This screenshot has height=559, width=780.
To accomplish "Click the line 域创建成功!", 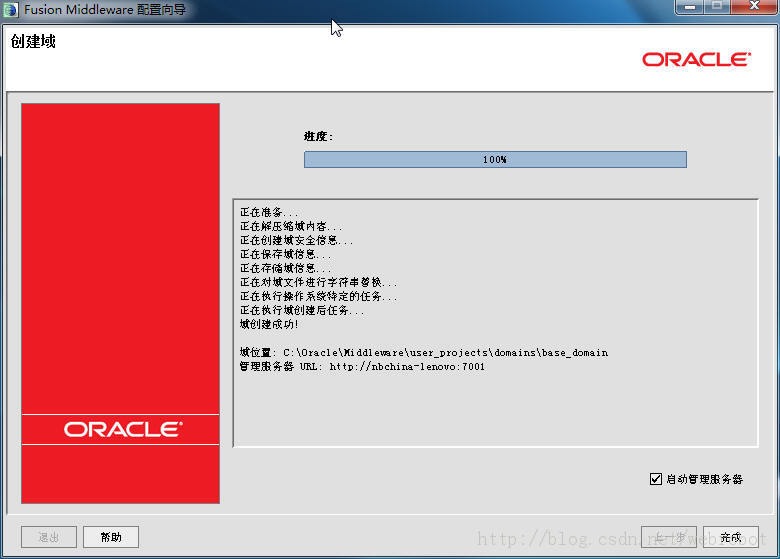I will coord(269,324).
